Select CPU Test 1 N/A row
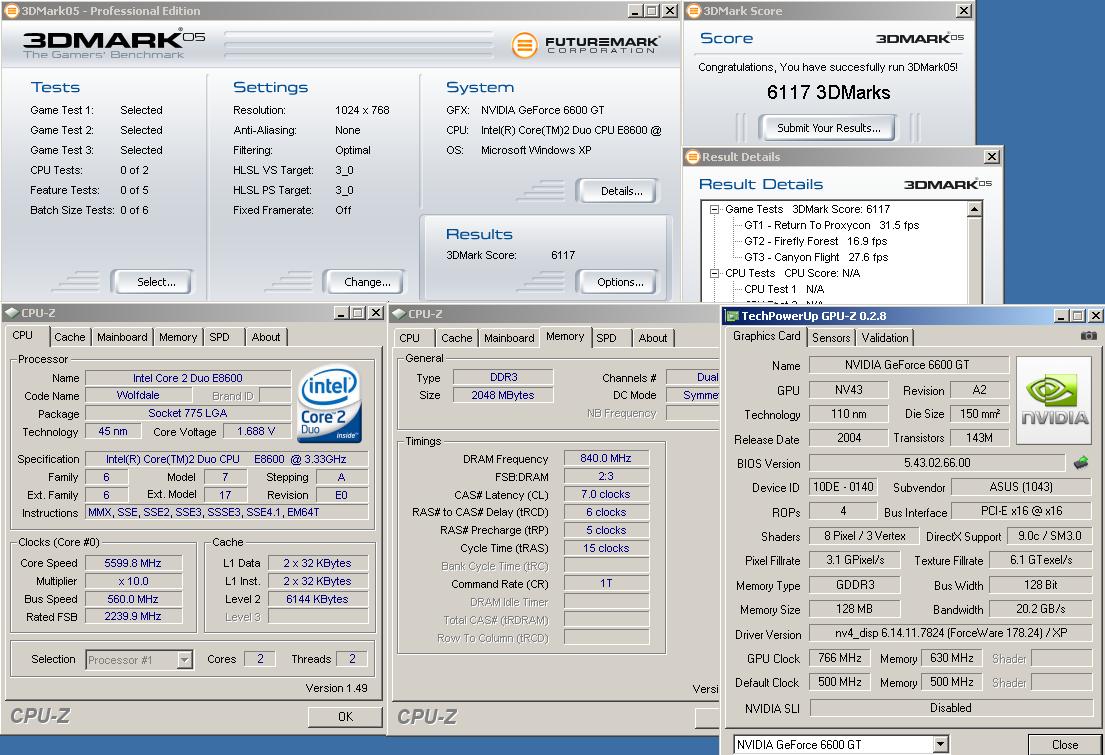Screen dimensions: 1105x755 click(x=784, y=289)
